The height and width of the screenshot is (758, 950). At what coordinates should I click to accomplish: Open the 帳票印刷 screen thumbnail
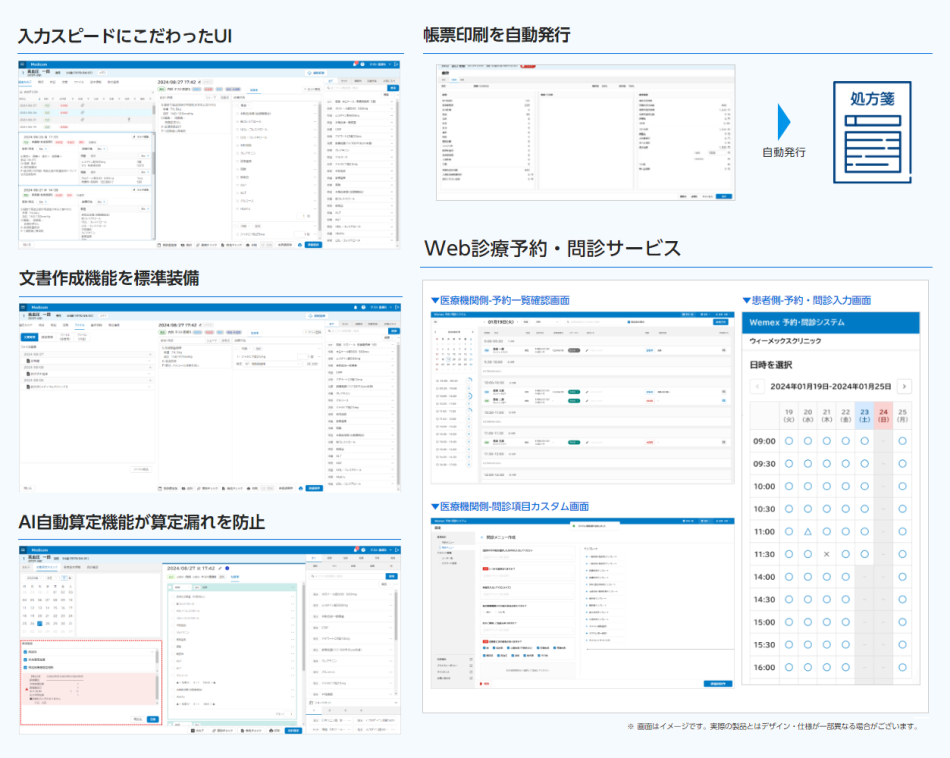point(587,131)
